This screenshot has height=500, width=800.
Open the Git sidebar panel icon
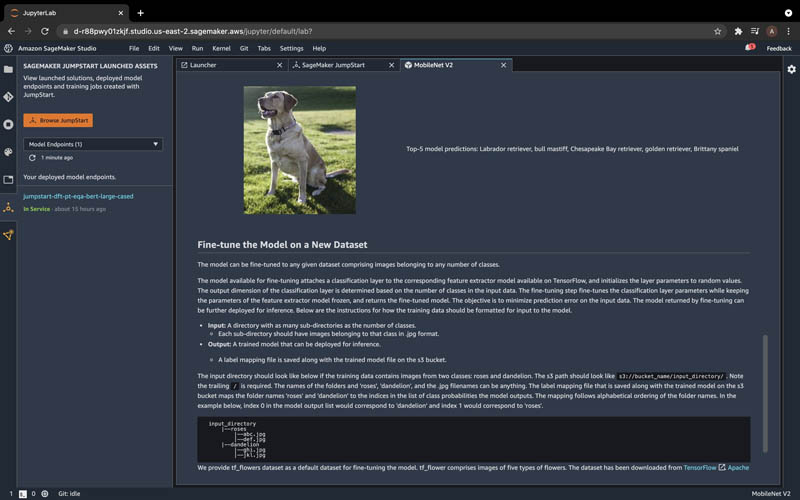[x=8, y=97]
